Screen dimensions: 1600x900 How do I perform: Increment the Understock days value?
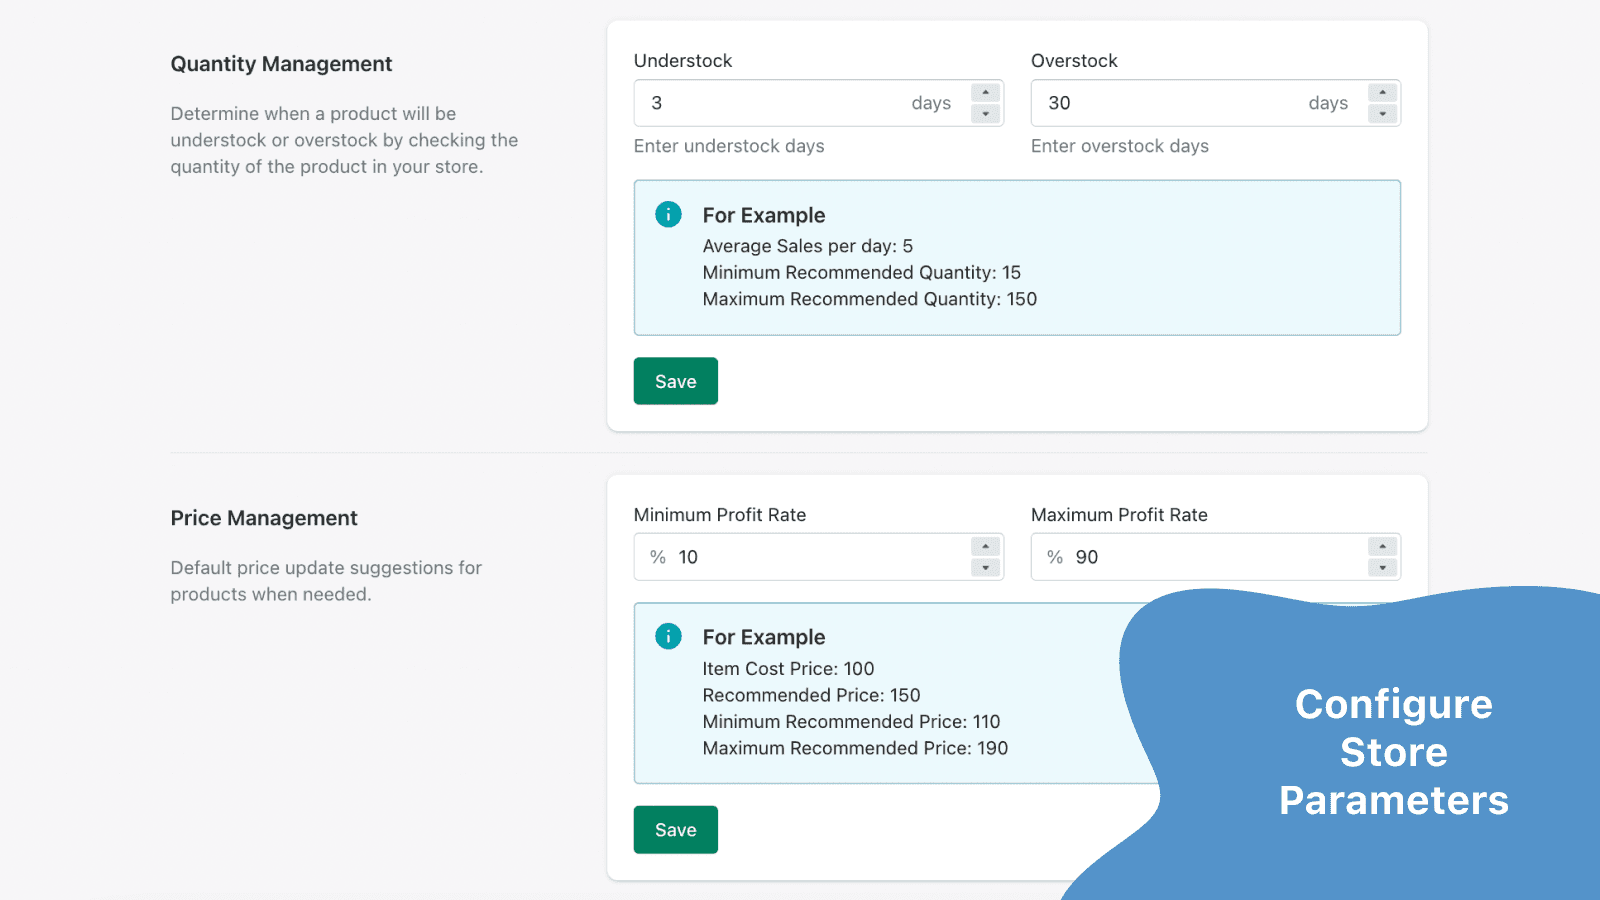coord(986,92)
